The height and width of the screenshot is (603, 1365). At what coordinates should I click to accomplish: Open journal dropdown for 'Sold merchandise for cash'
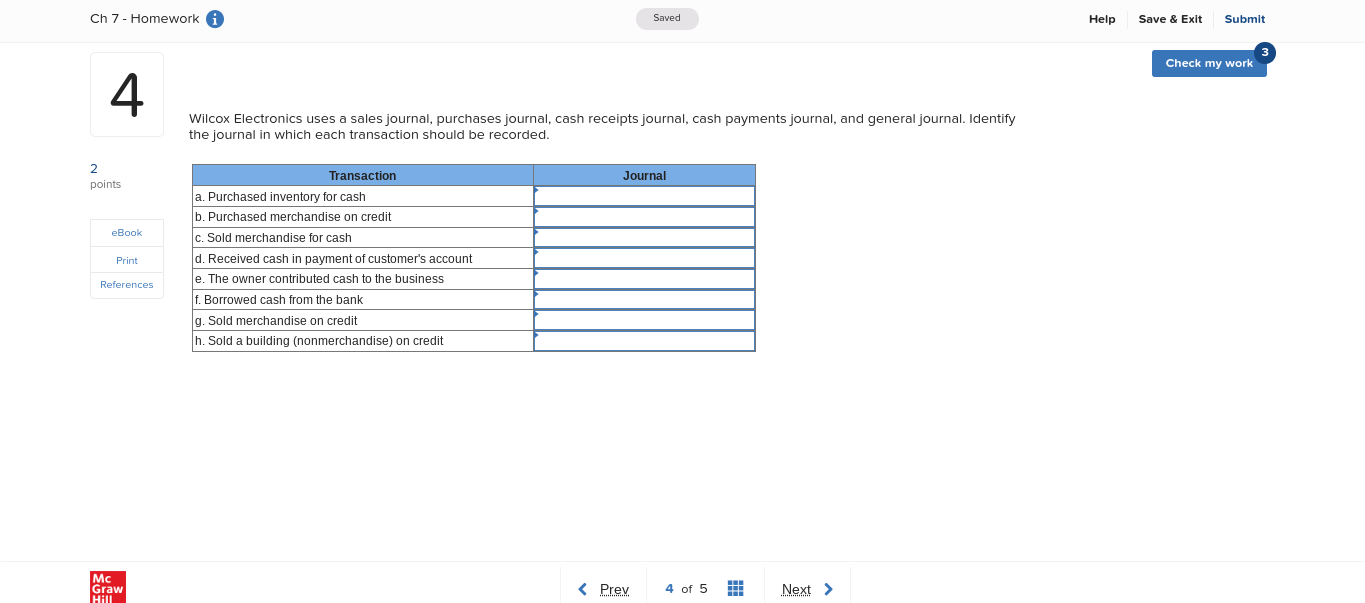tap(644, 237)
